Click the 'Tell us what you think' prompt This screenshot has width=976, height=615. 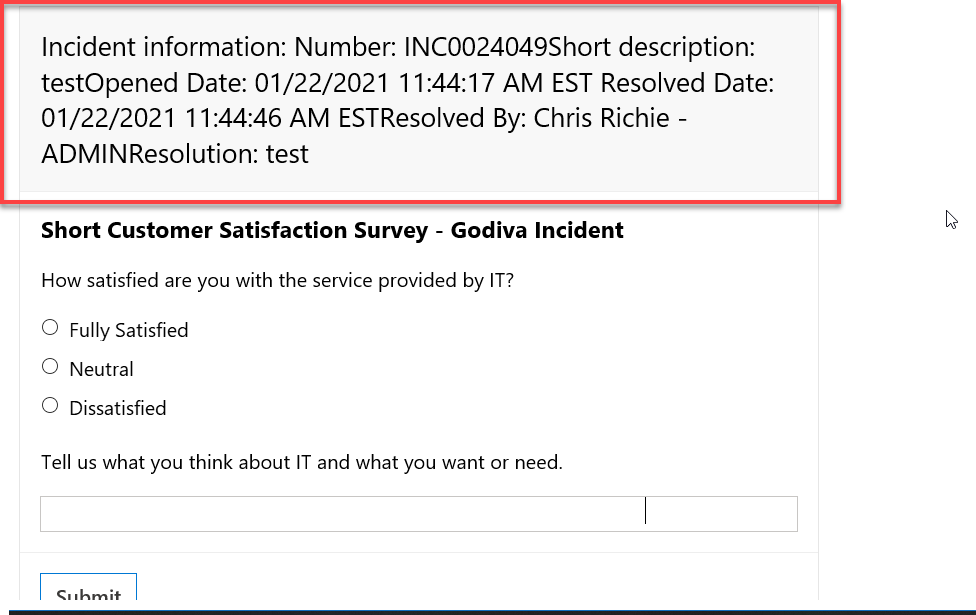click(x=302, y=462)
